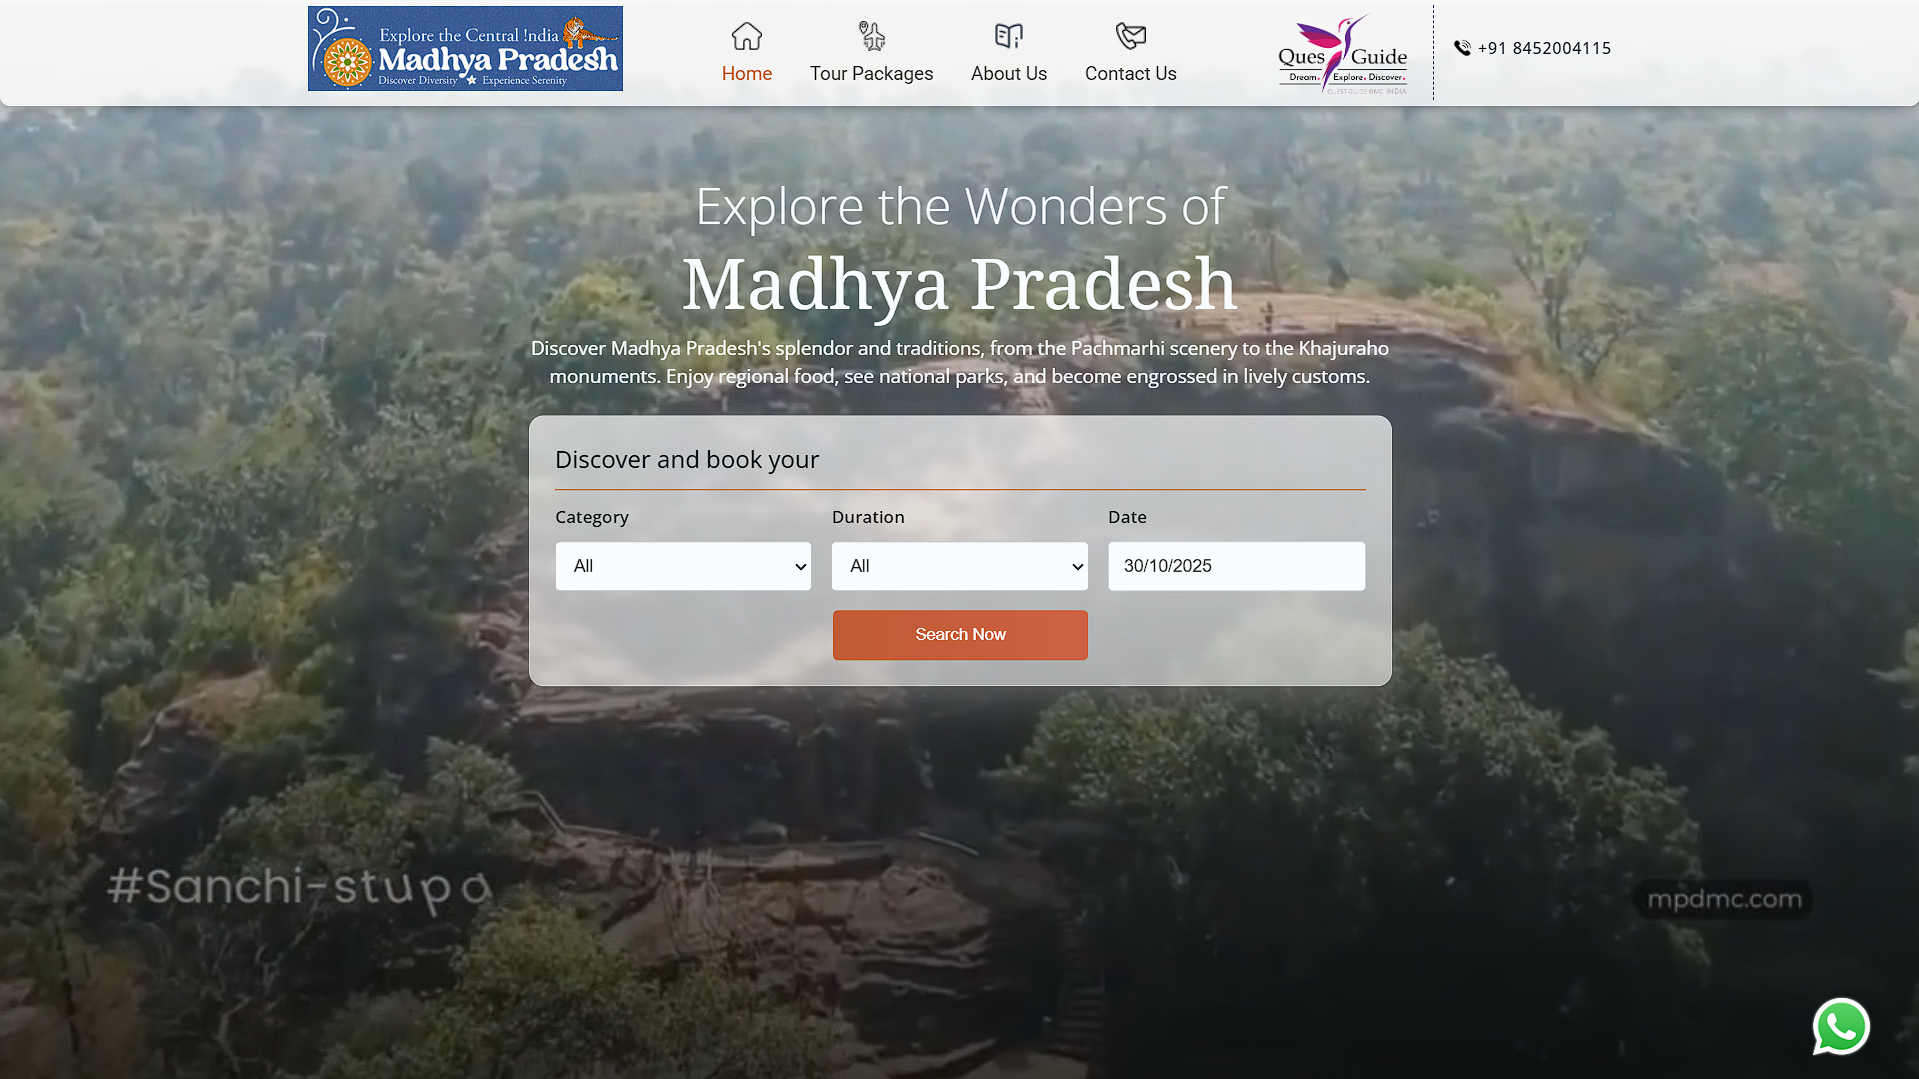This screenshot has height=1079, width=1919.
Task: Expand the Duration dropdown
Action: 959,566
